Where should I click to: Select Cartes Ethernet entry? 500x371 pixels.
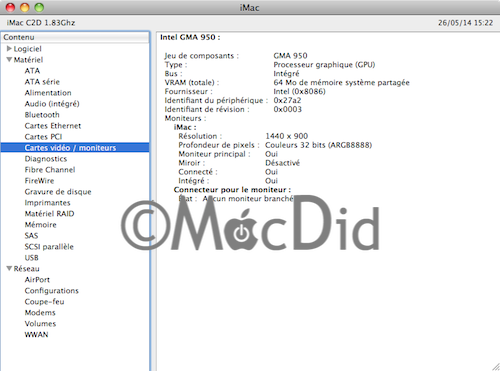pos(53,126)
